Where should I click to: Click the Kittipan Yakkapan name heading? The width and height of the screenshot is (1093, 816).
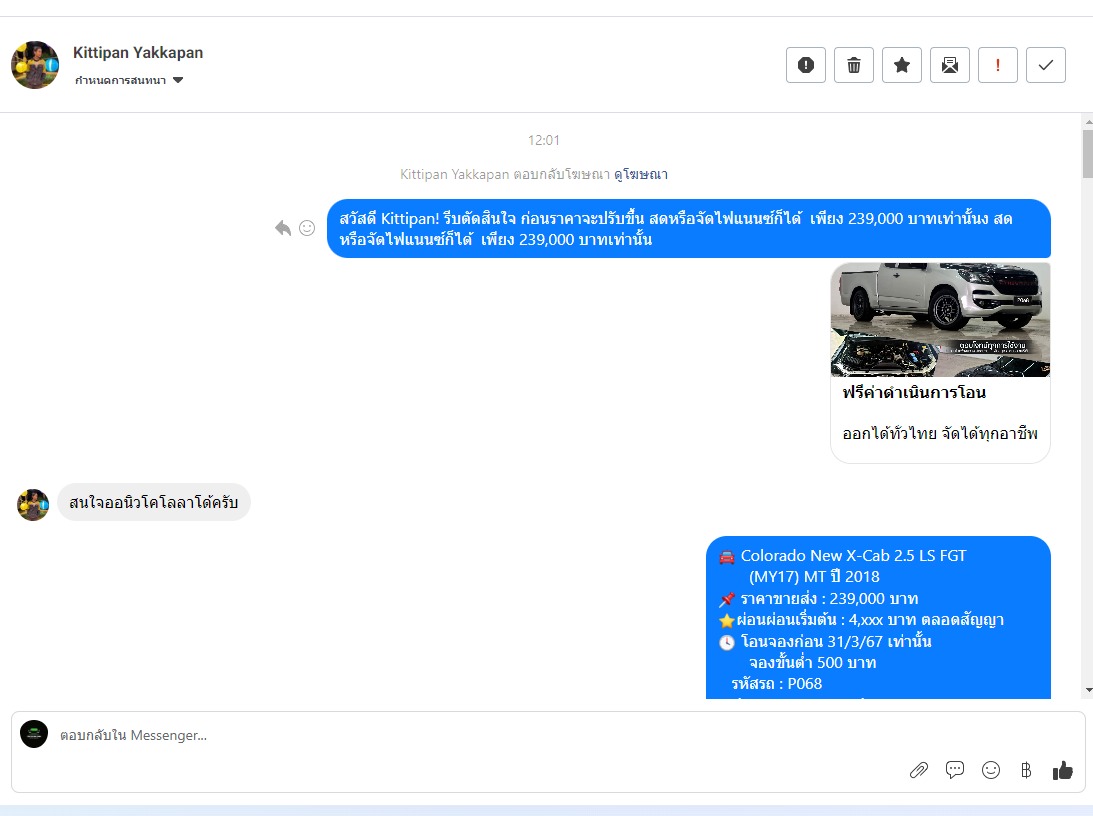(138, 53)
